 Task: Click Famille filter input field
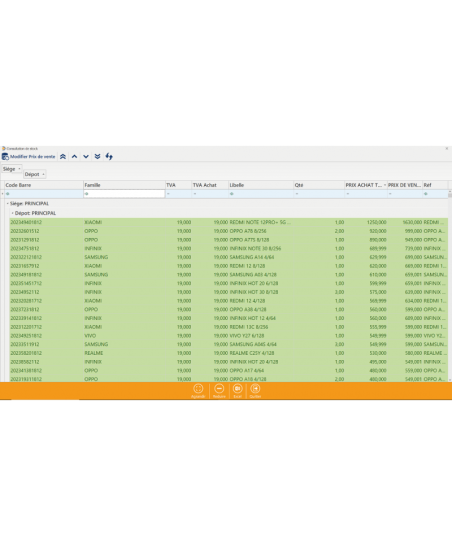tap(124, 194)
